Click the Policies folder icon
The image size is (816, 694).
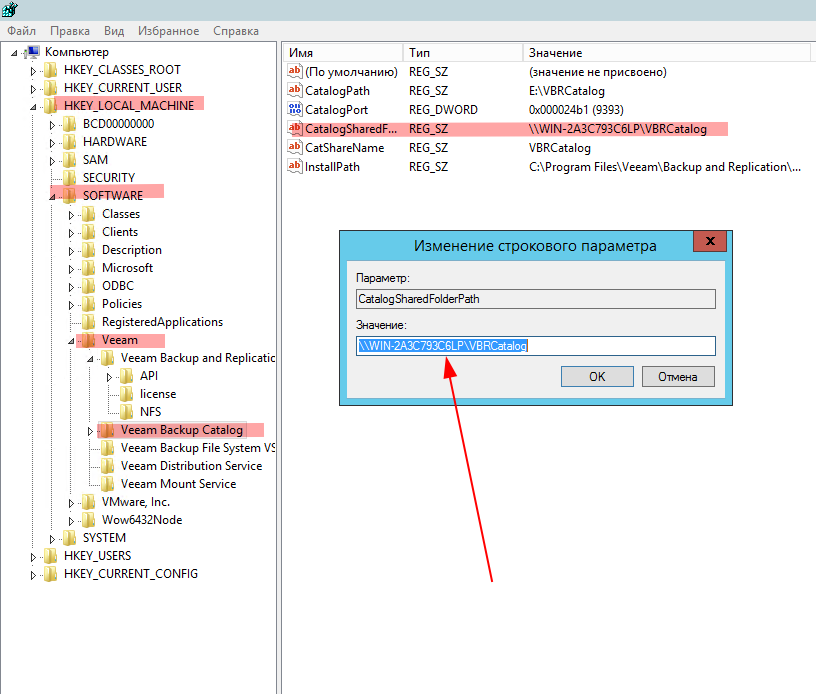[x=88, y=304]
